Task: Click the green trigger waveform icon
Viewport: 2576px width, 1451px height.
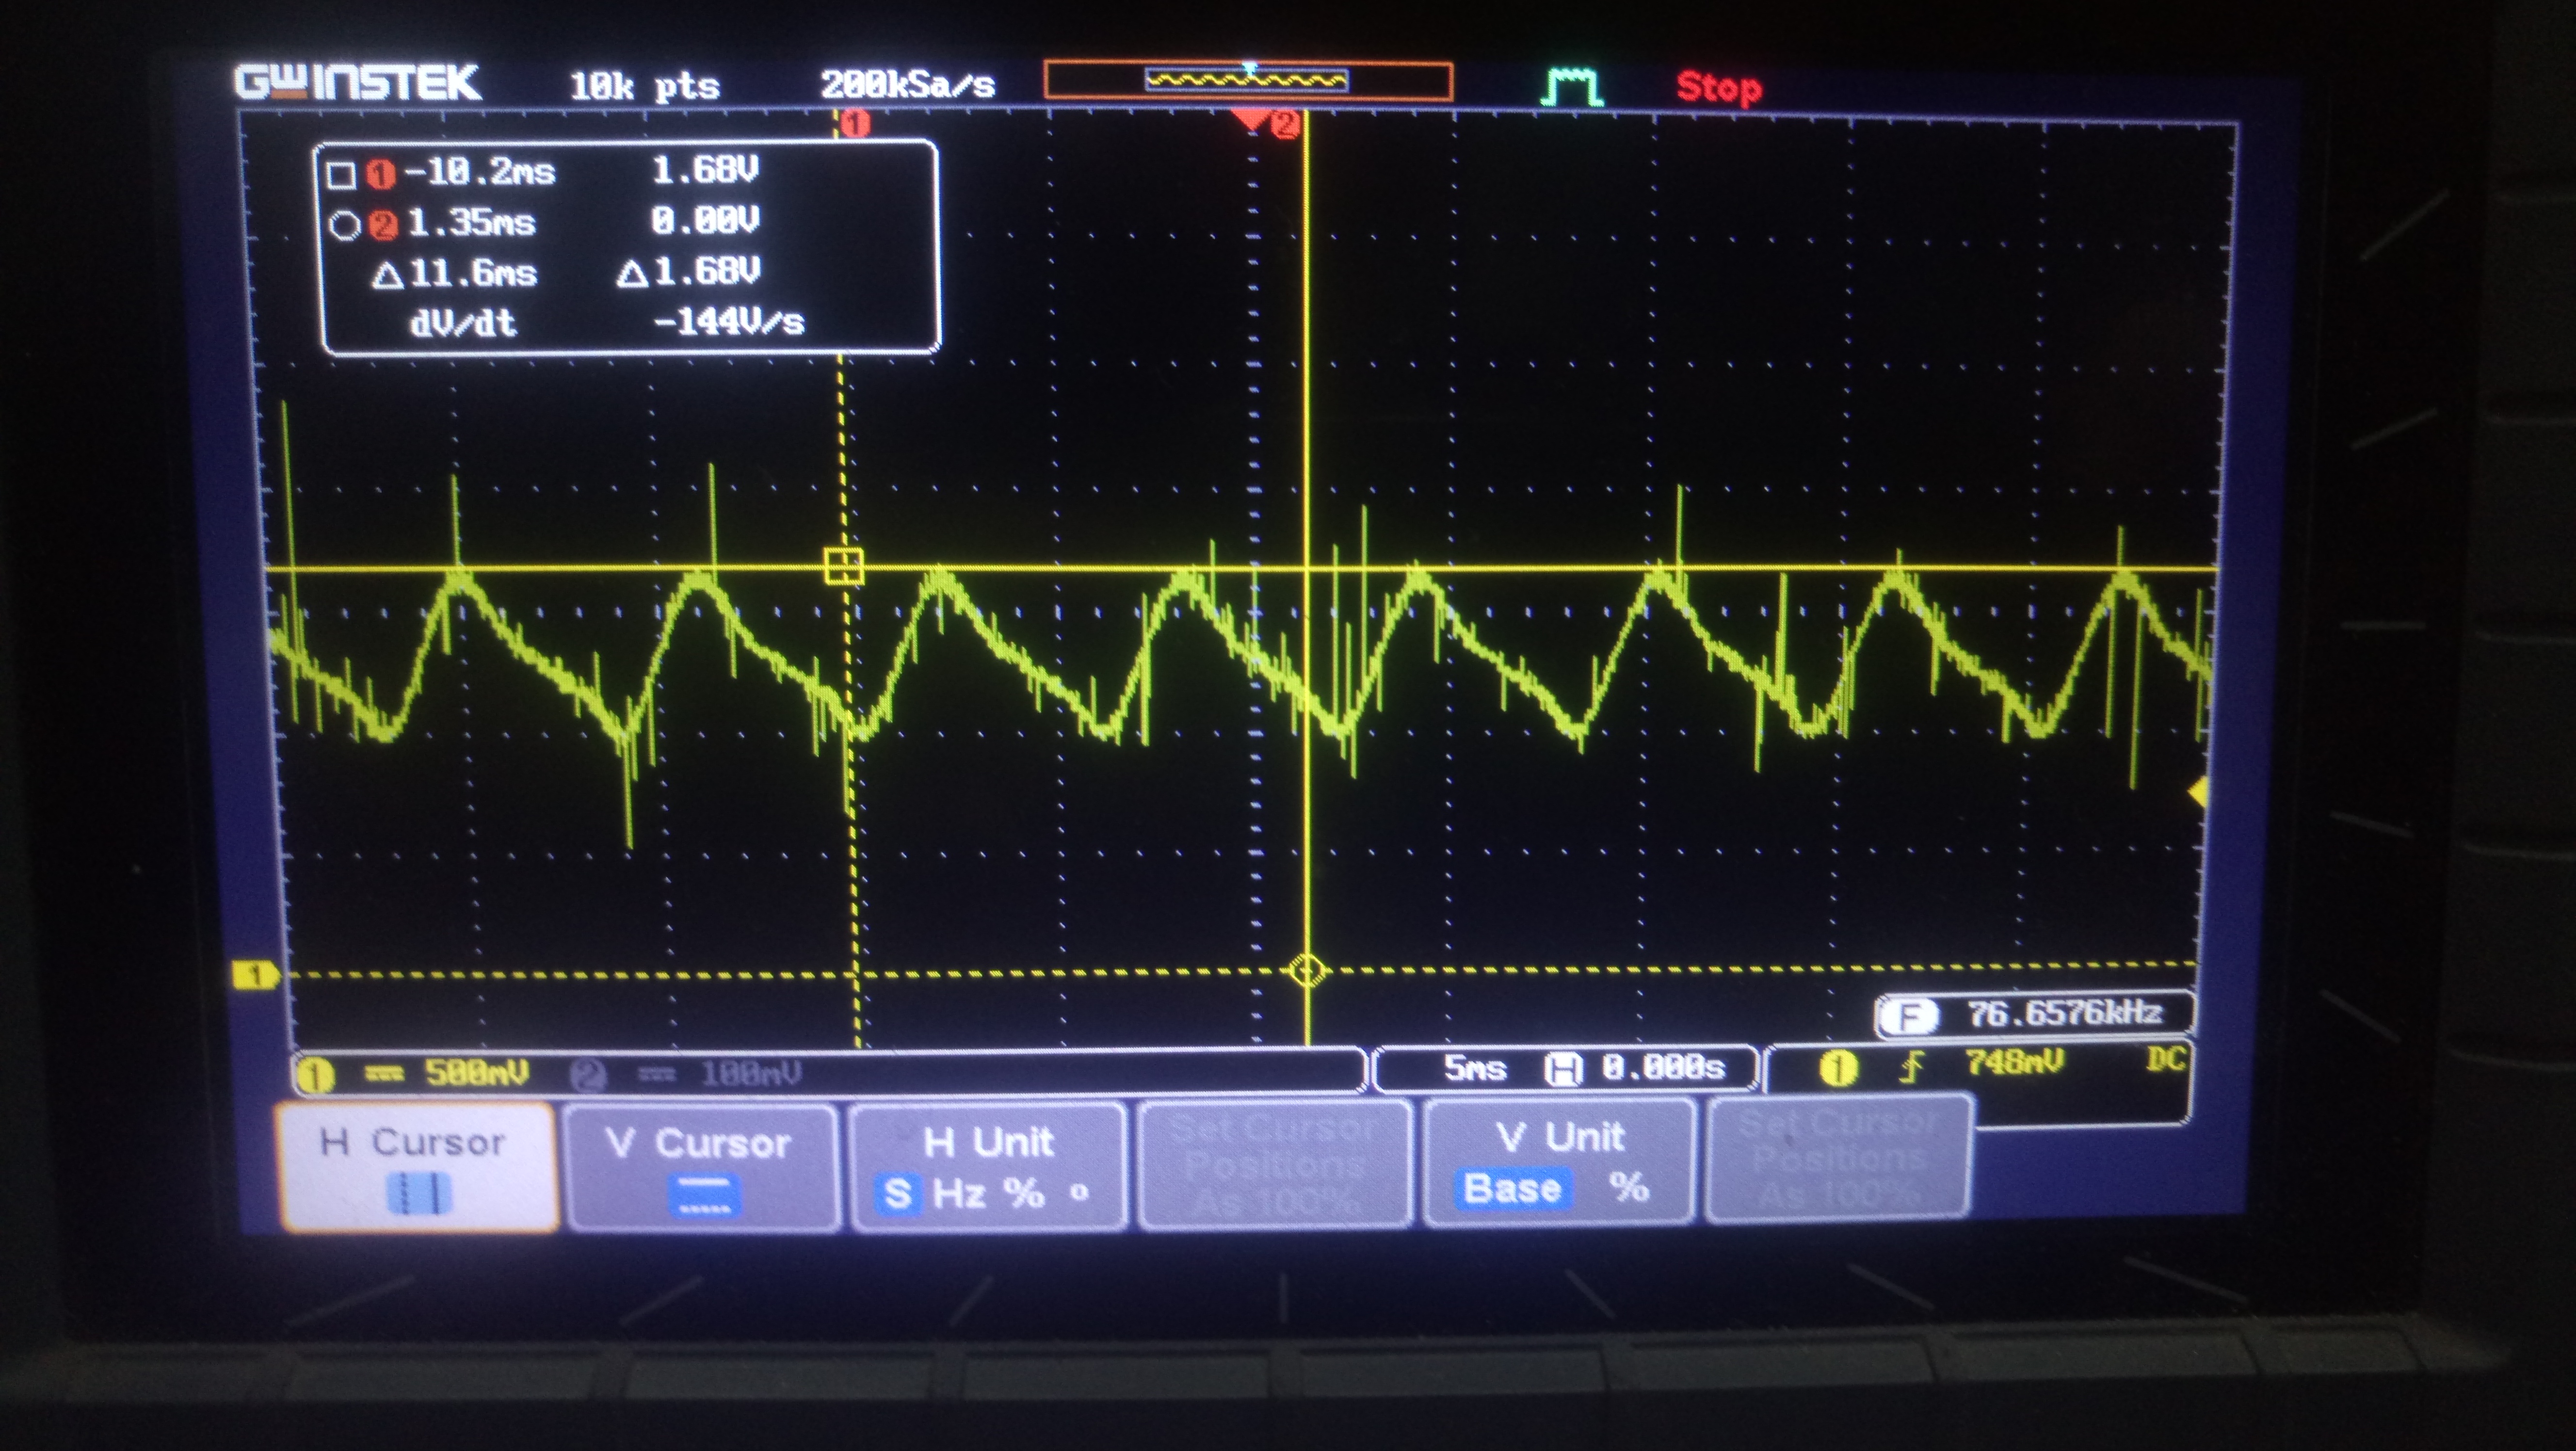Action: tap(1571, 87)
